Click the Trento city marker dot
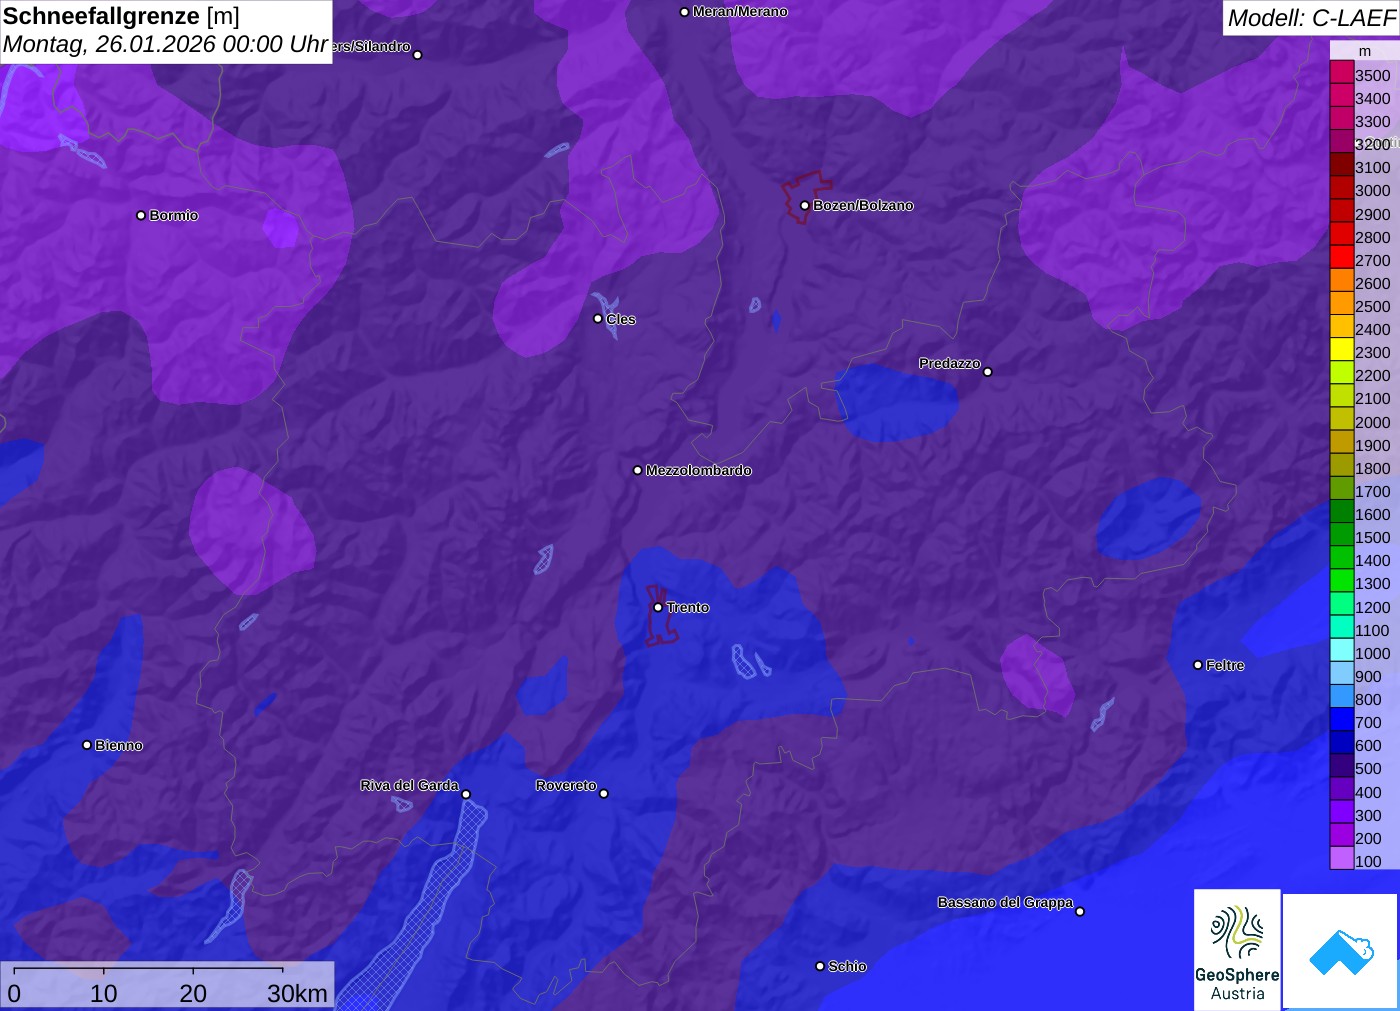This screenshot has width=1400, height=1011. pos(658,607)
